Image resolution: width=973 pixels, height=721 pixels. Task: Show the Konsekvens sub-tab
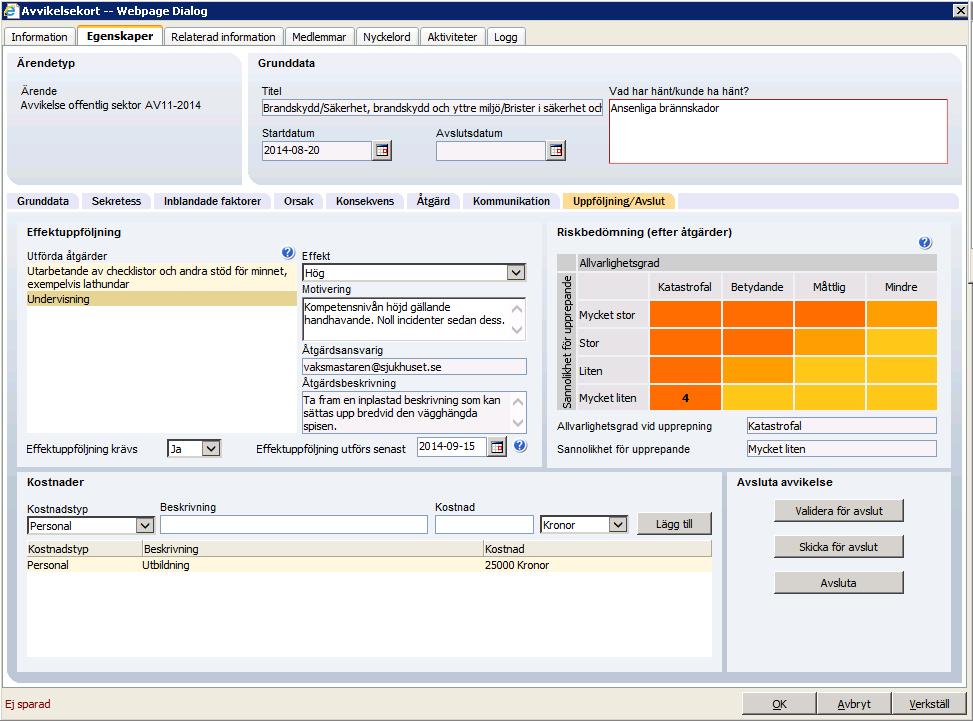365,201
